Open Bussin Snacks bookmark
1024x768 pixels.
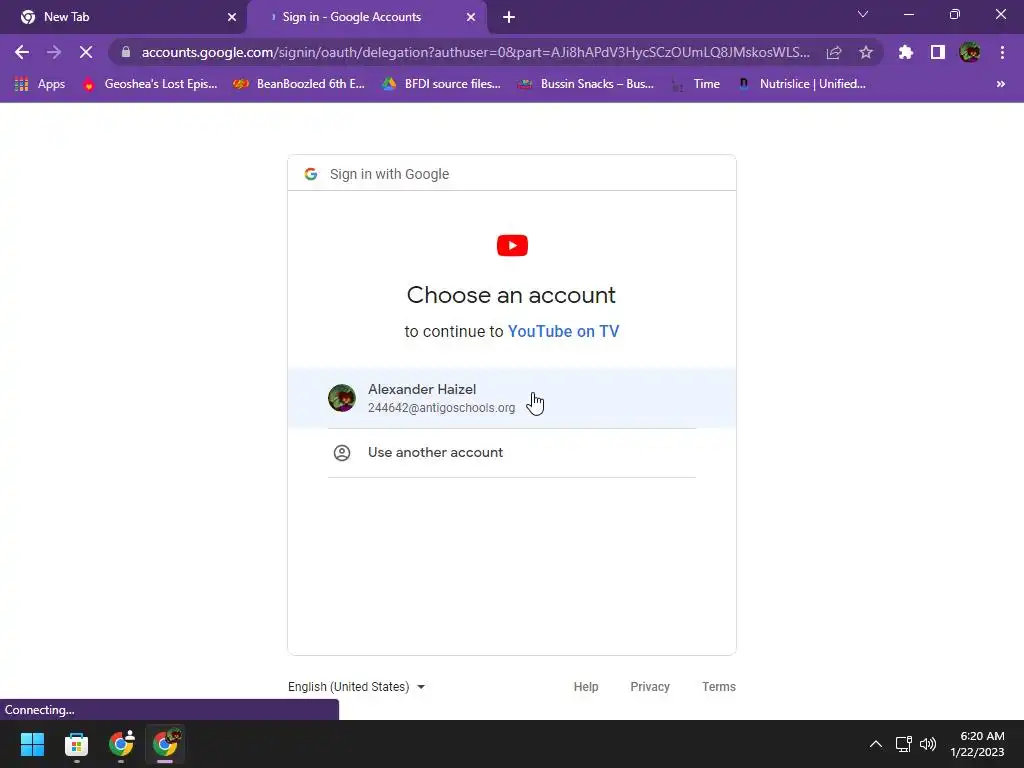click(x=585, y=84)
